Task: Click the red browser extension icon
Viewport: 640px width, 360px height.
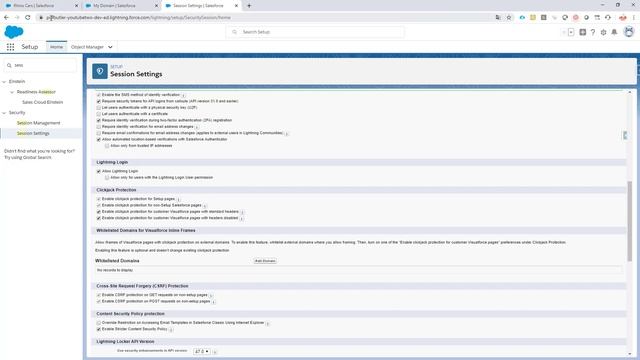Action: tap(576, 18)
